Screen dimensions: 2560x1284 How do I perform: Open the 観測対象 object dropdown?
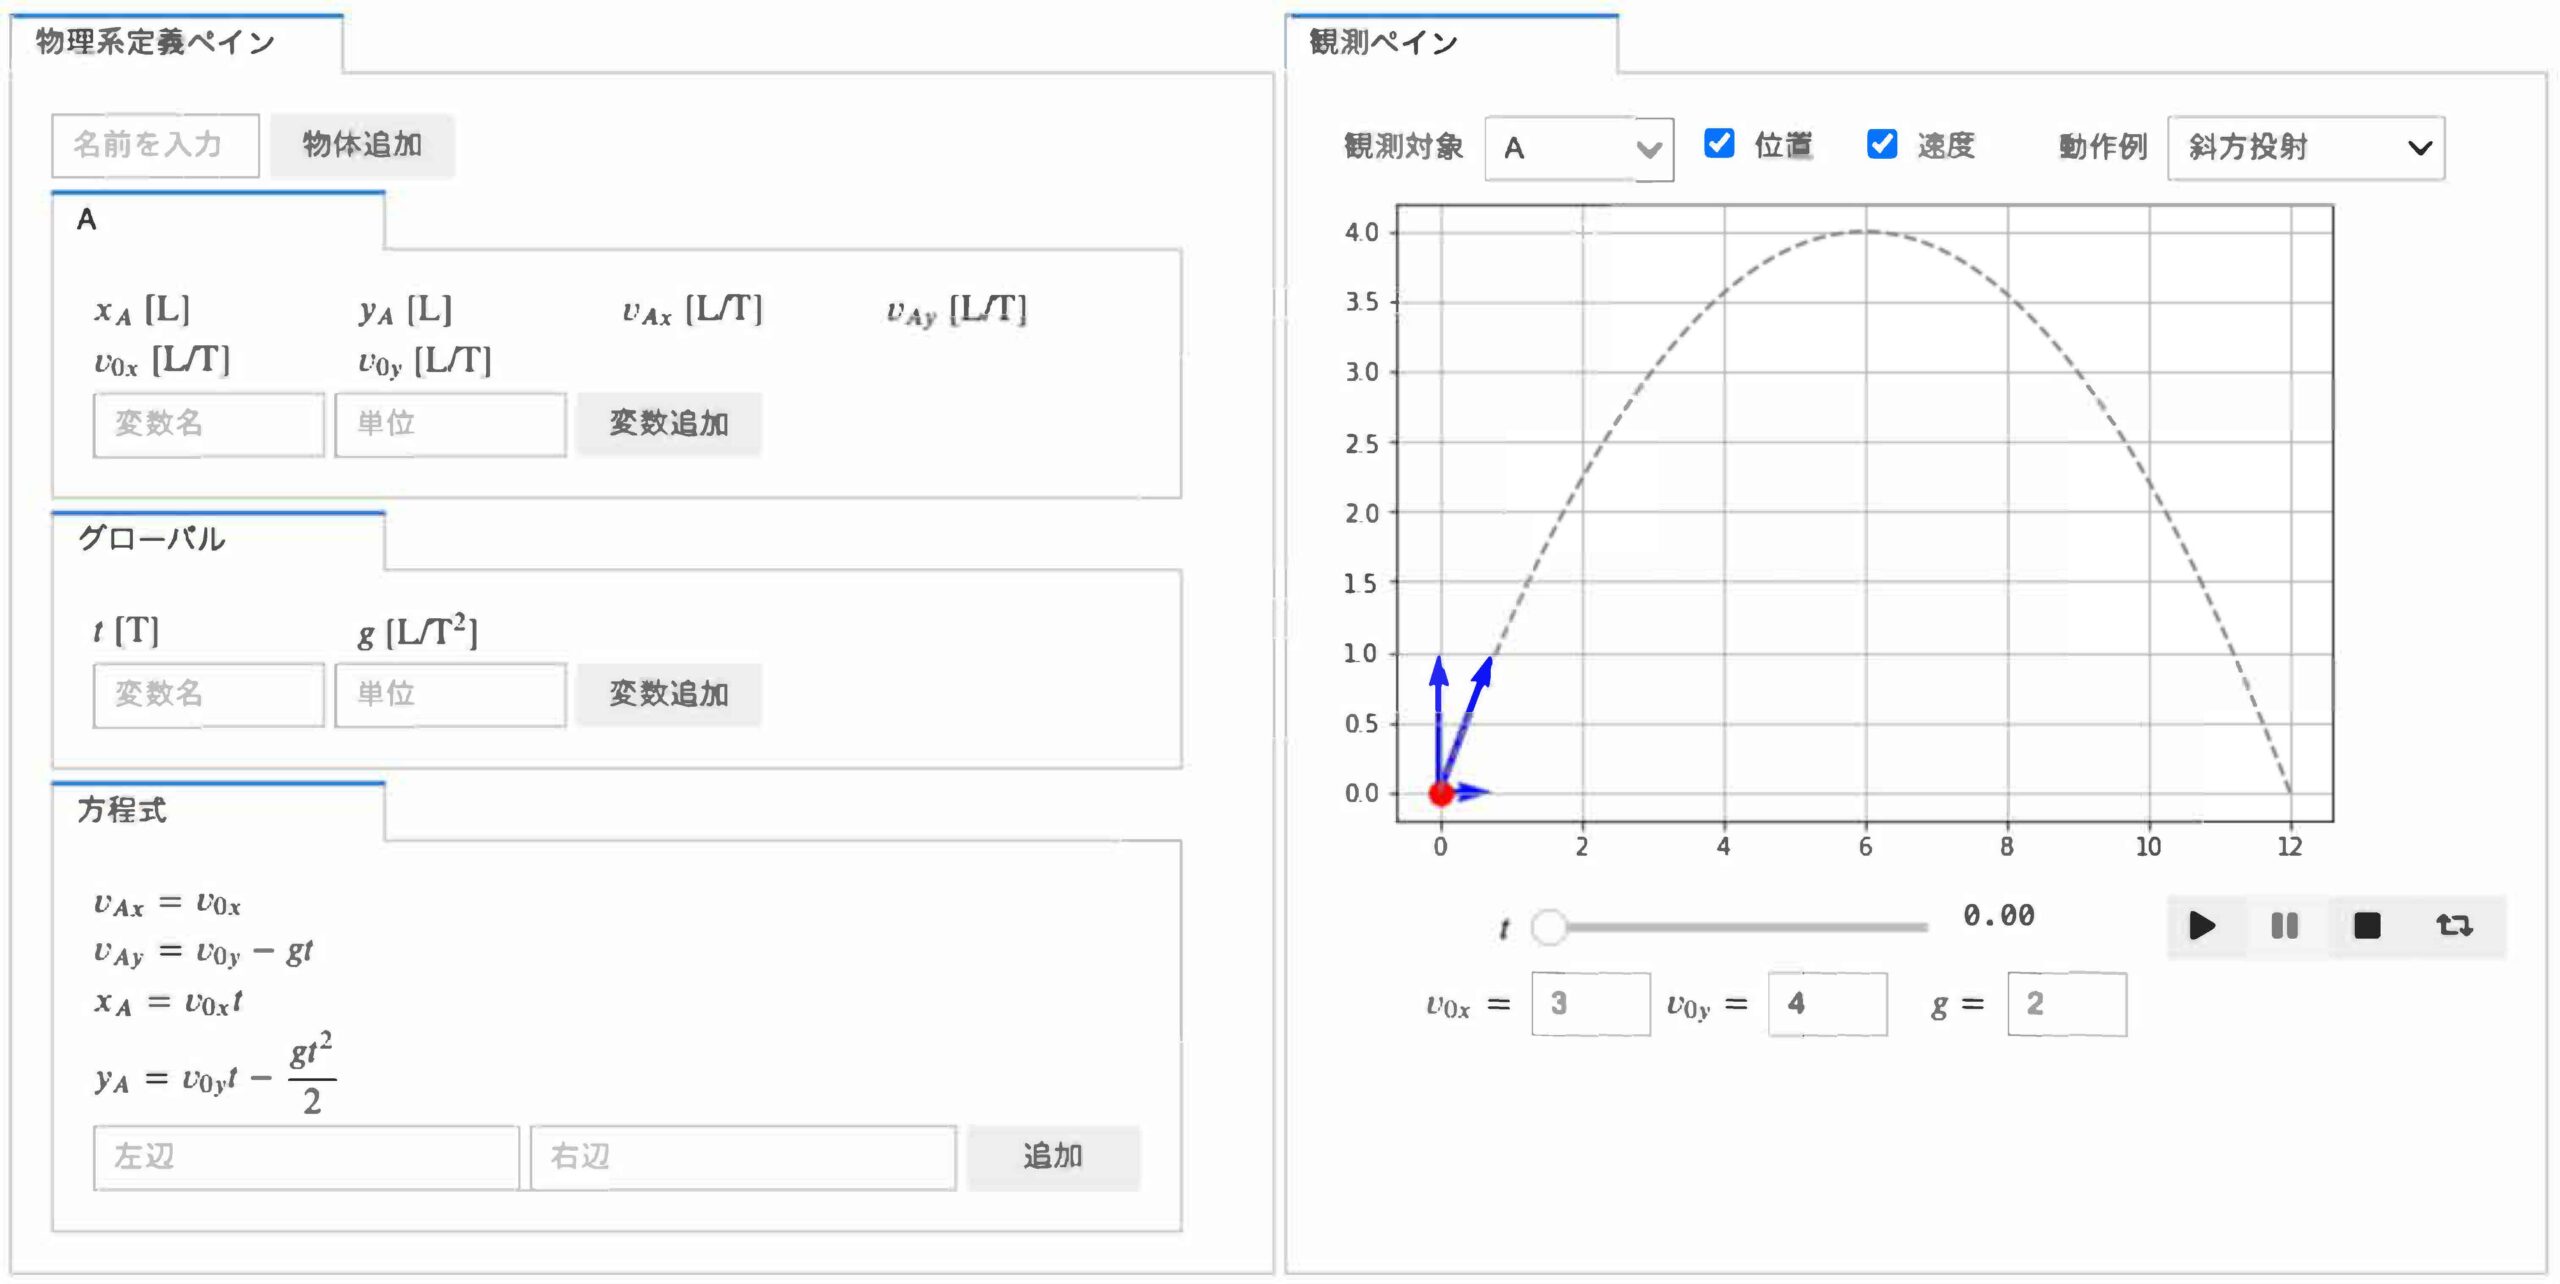[1579, 149]
